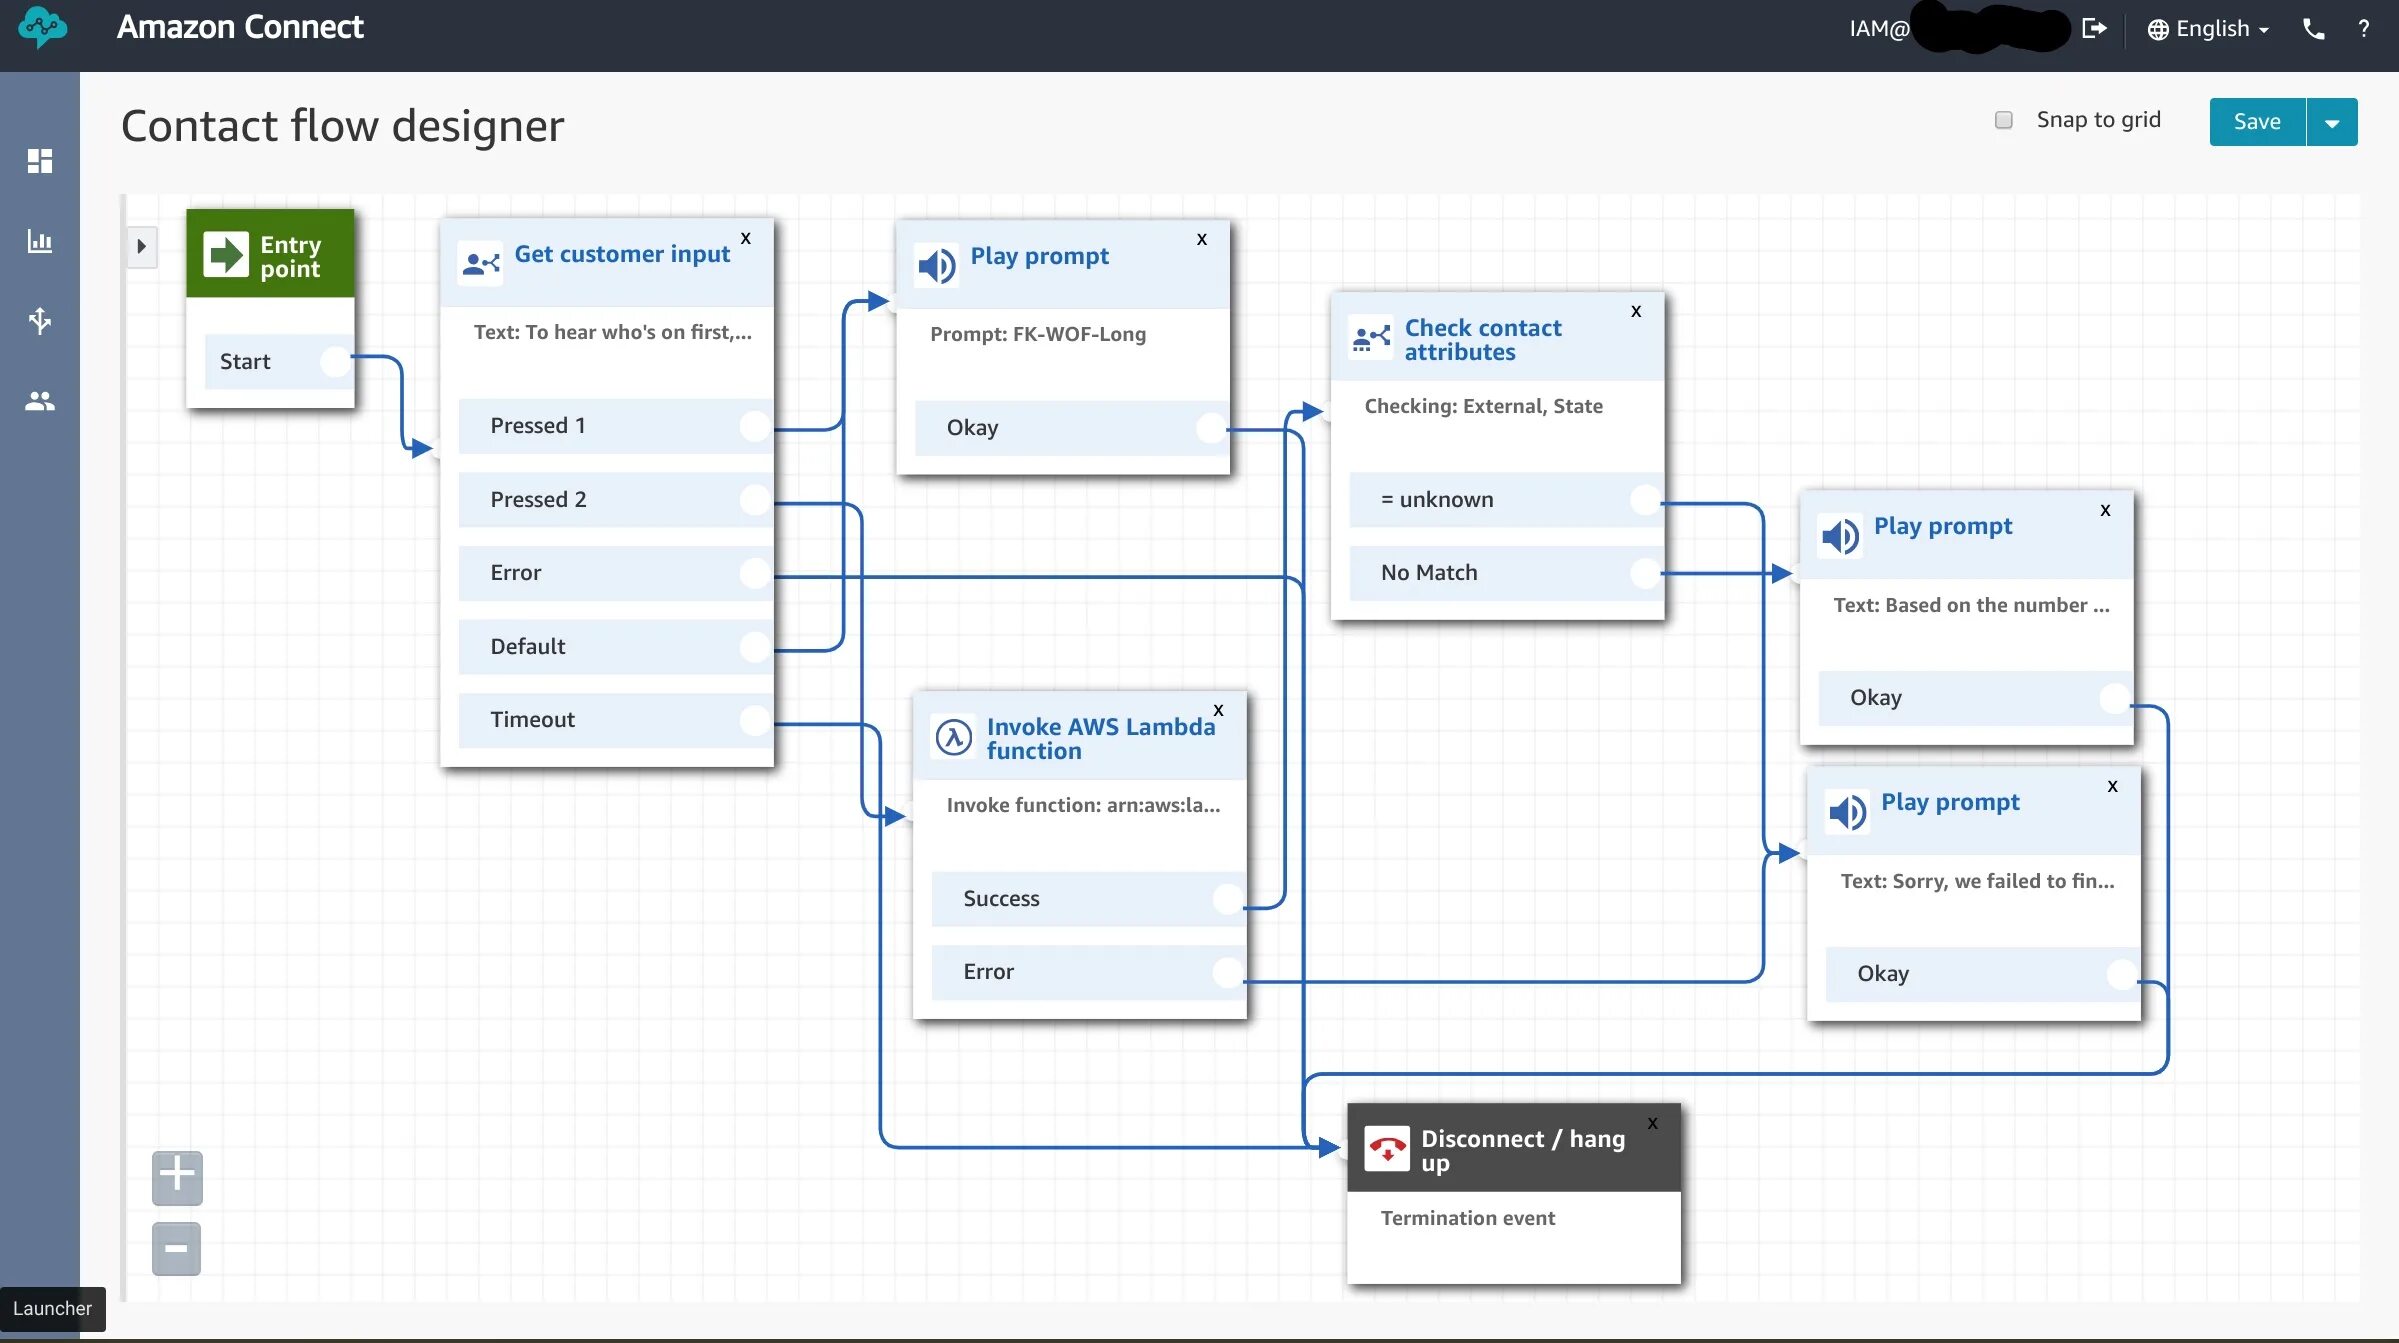The image size is (2399, 1343).
Task: Close the FK-WOF-Long Play prompt block
Action: coord(1202,239)
